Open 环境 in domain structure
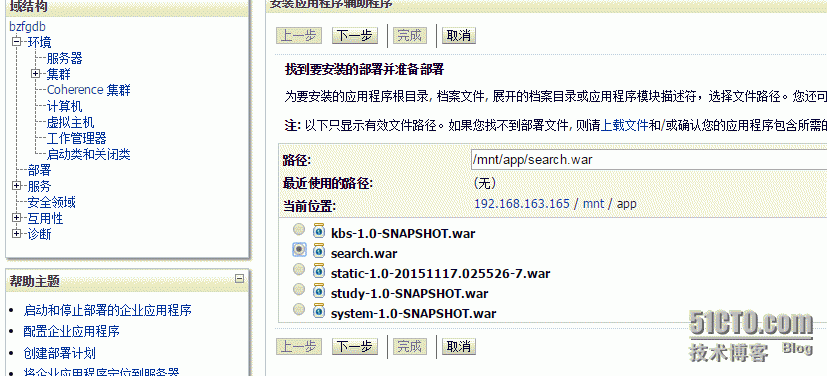Image resolution: width=827 pixels, height=376 pixels. tap(39, 43)
